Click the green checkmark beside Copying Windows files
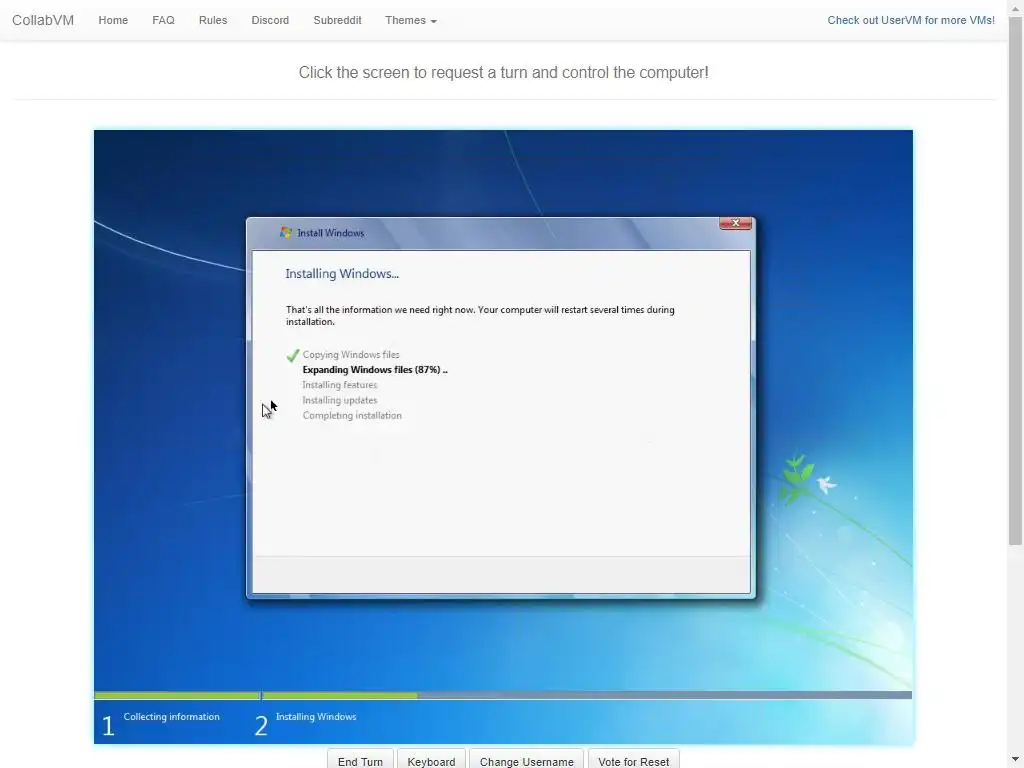Image resolution: width=1024 pixels, height=768 pixels. tap(293, 355)
